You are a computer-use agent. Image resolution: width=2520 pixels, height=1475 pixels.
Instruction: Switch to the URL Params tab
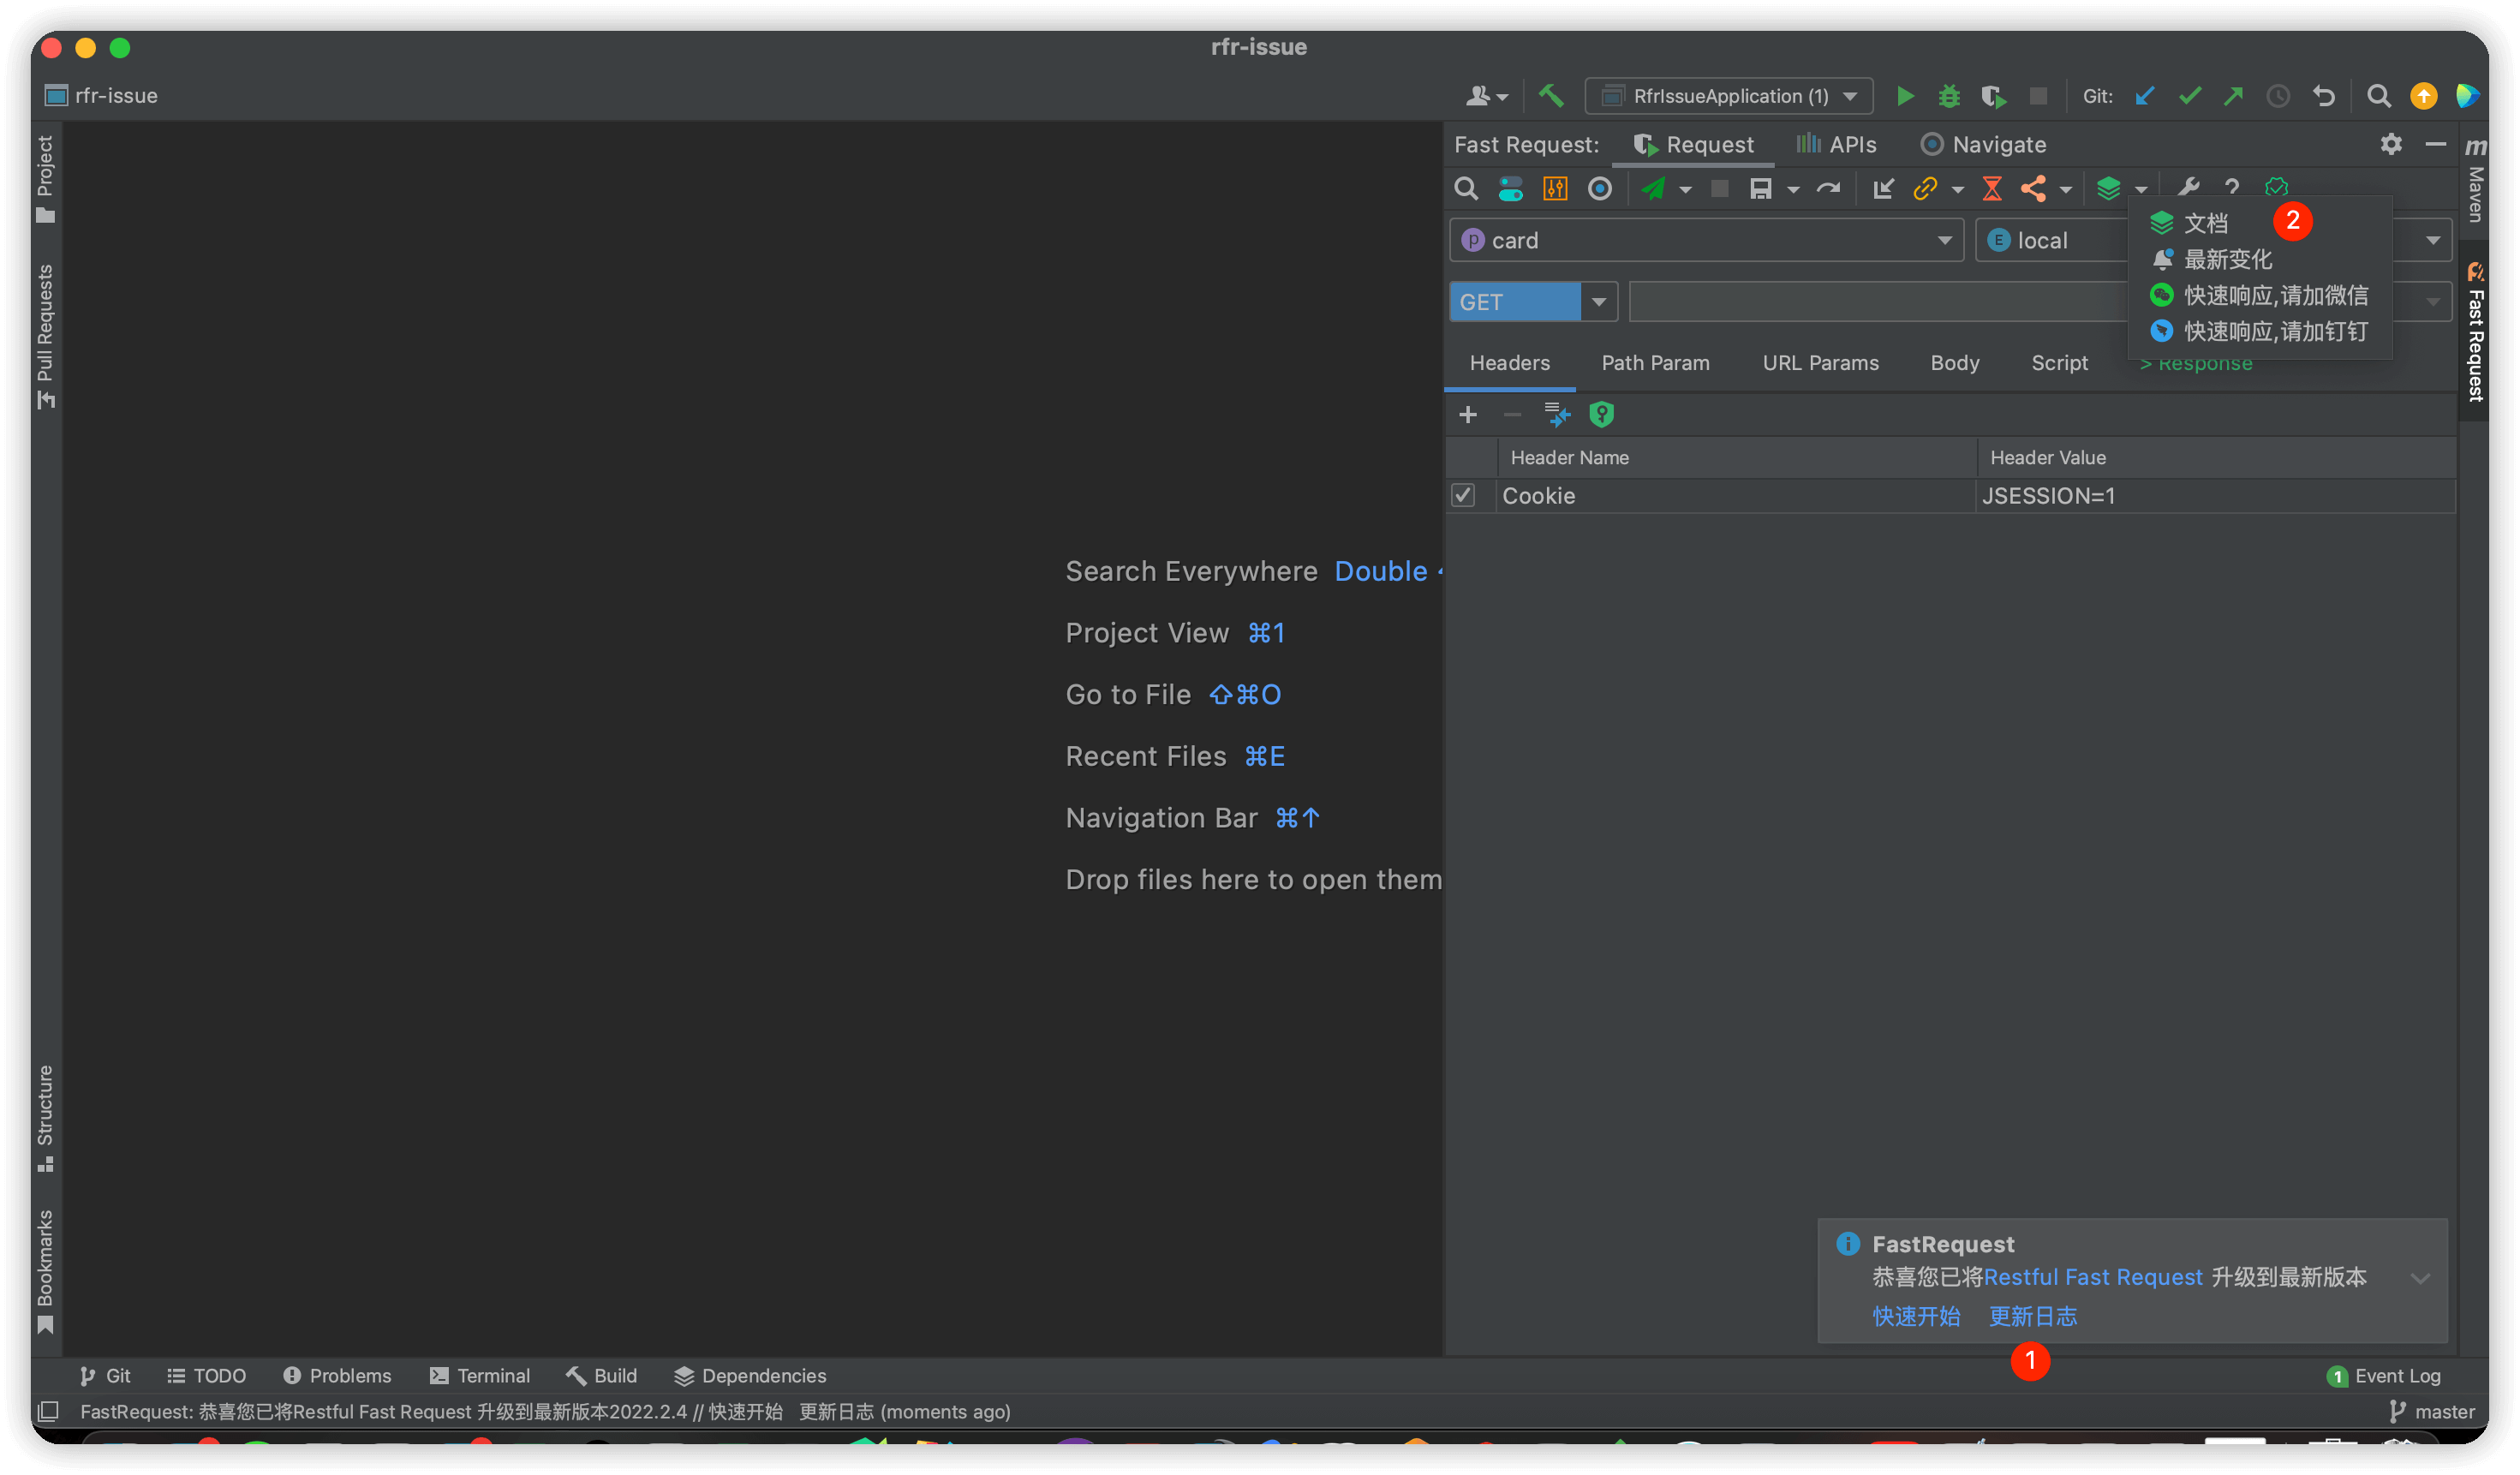pos(1820,363)
